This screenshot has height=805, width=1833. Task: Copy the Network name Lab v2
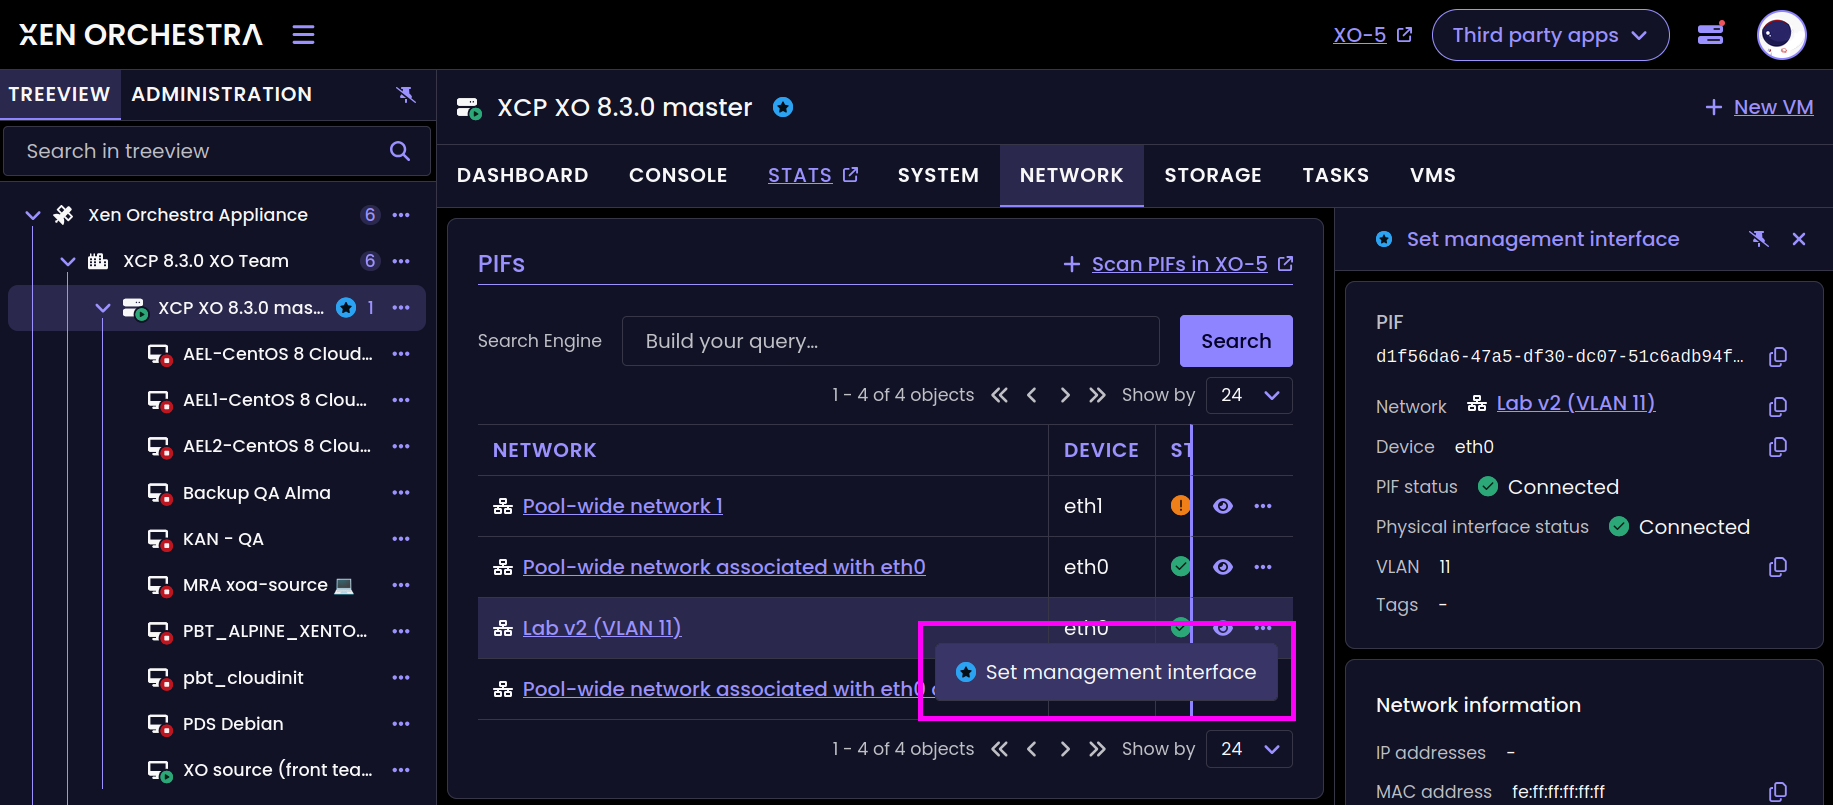pos(1778,407)
